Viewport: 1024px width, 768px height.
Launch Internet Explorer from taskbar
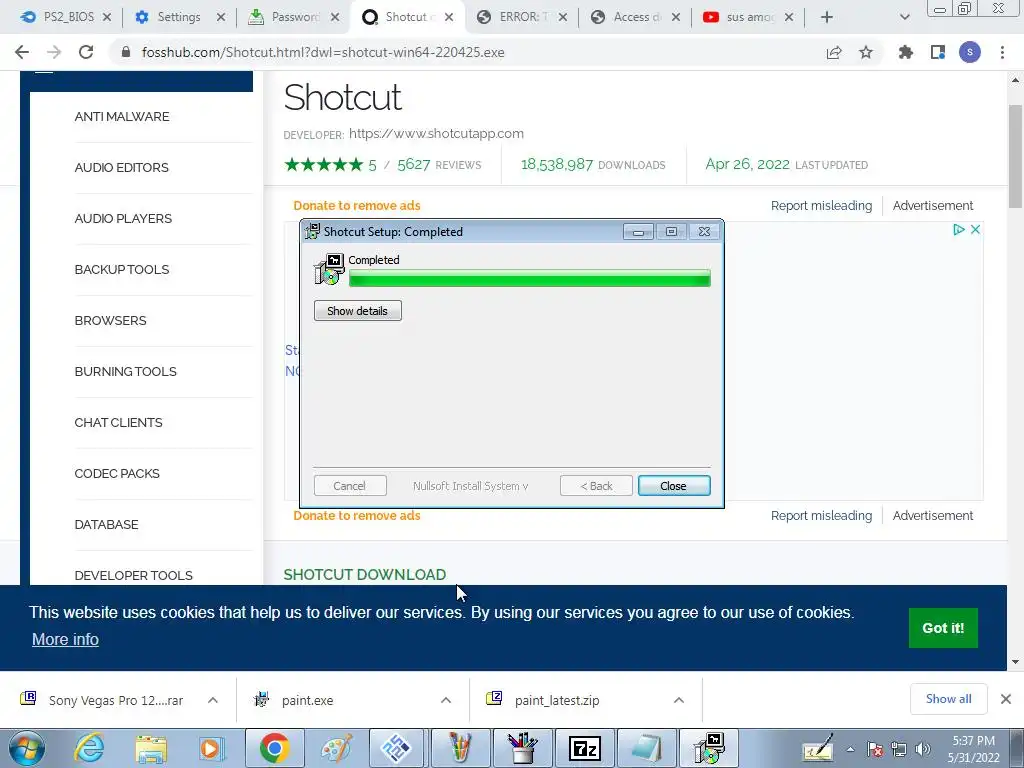89,748
